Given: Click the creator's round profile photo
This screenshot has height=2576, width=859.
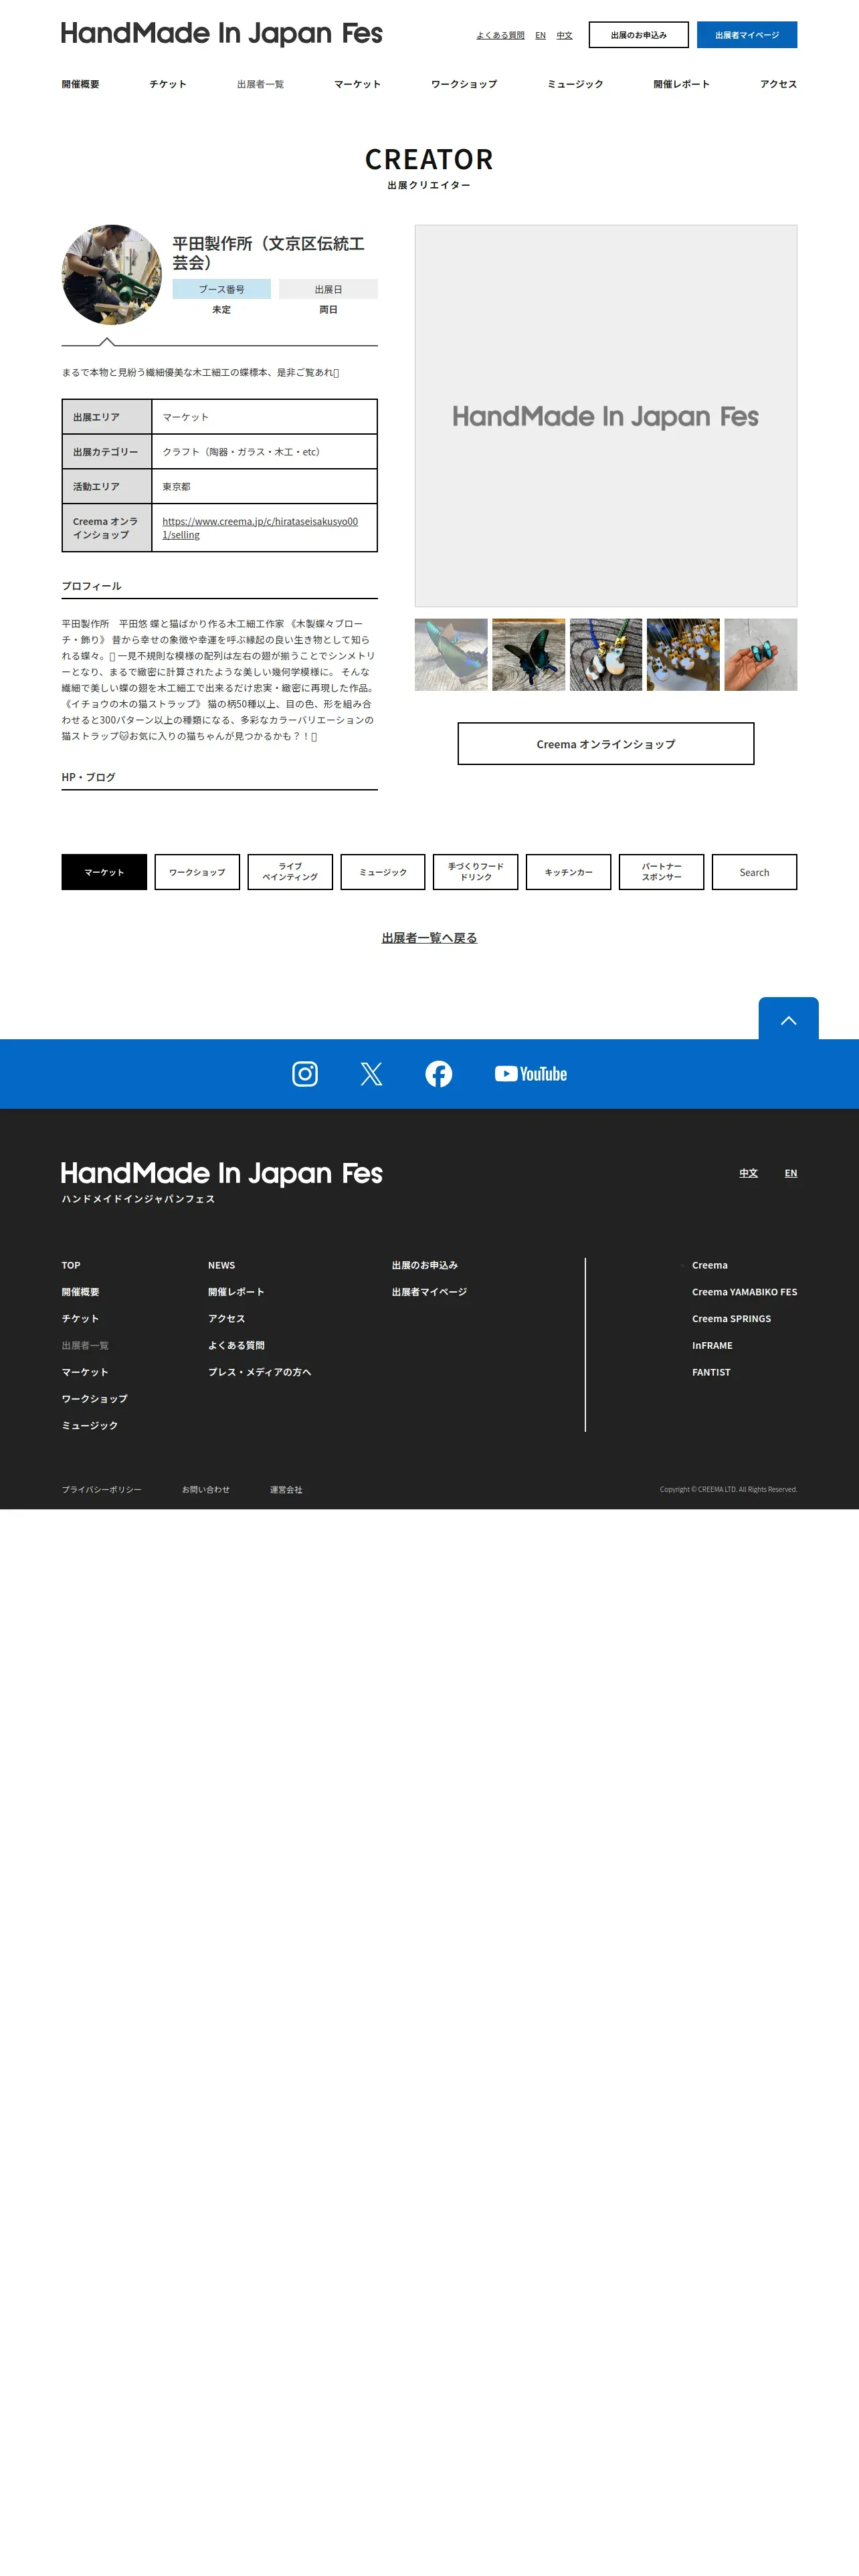Looking at the screenshot, I should click(112, 274).
